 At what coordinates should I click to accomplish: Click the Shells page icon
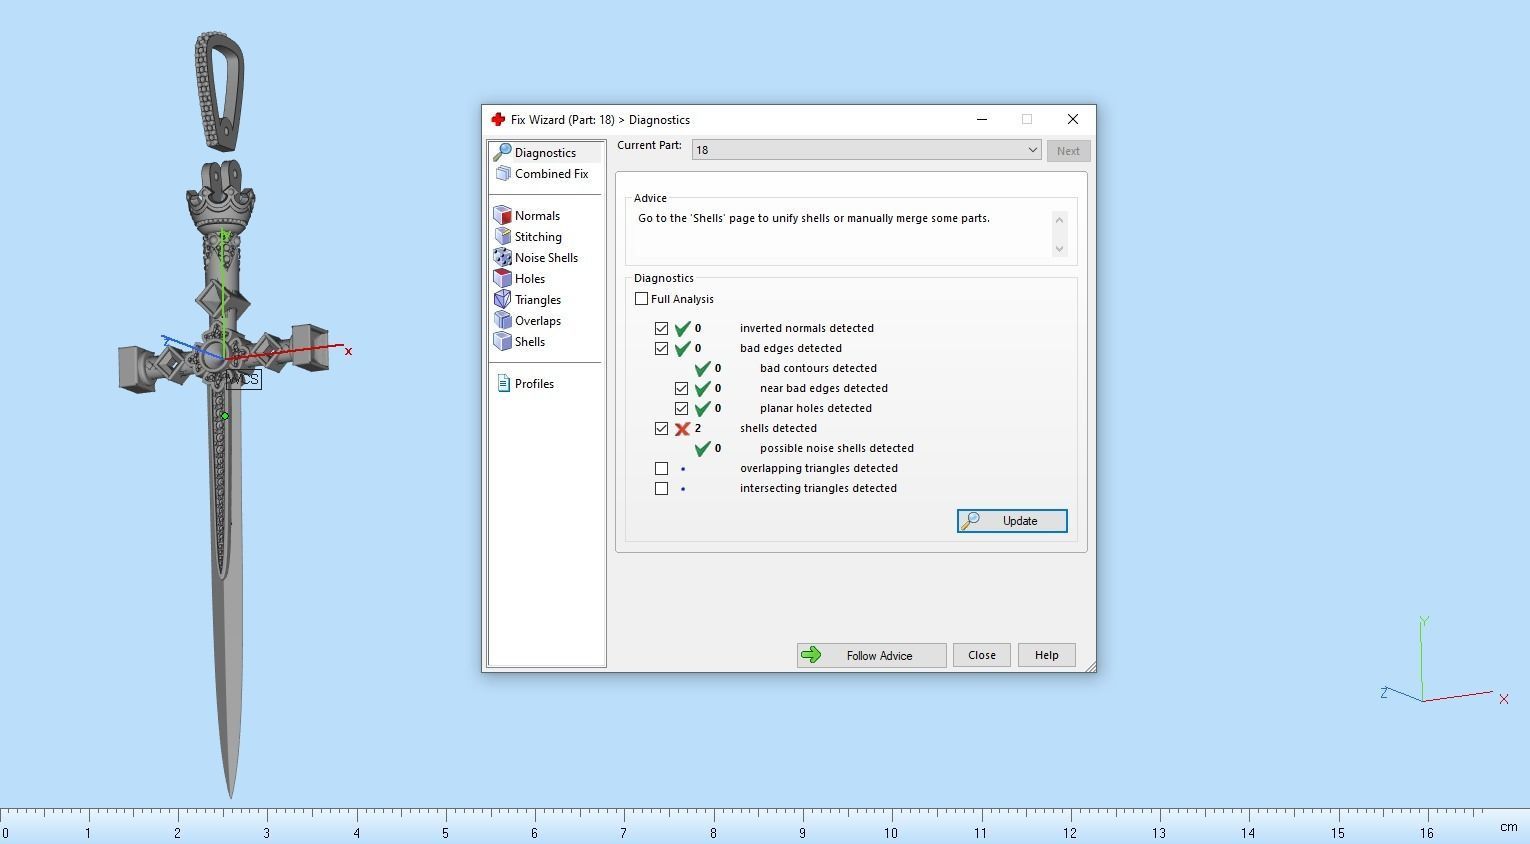[502, 342]
